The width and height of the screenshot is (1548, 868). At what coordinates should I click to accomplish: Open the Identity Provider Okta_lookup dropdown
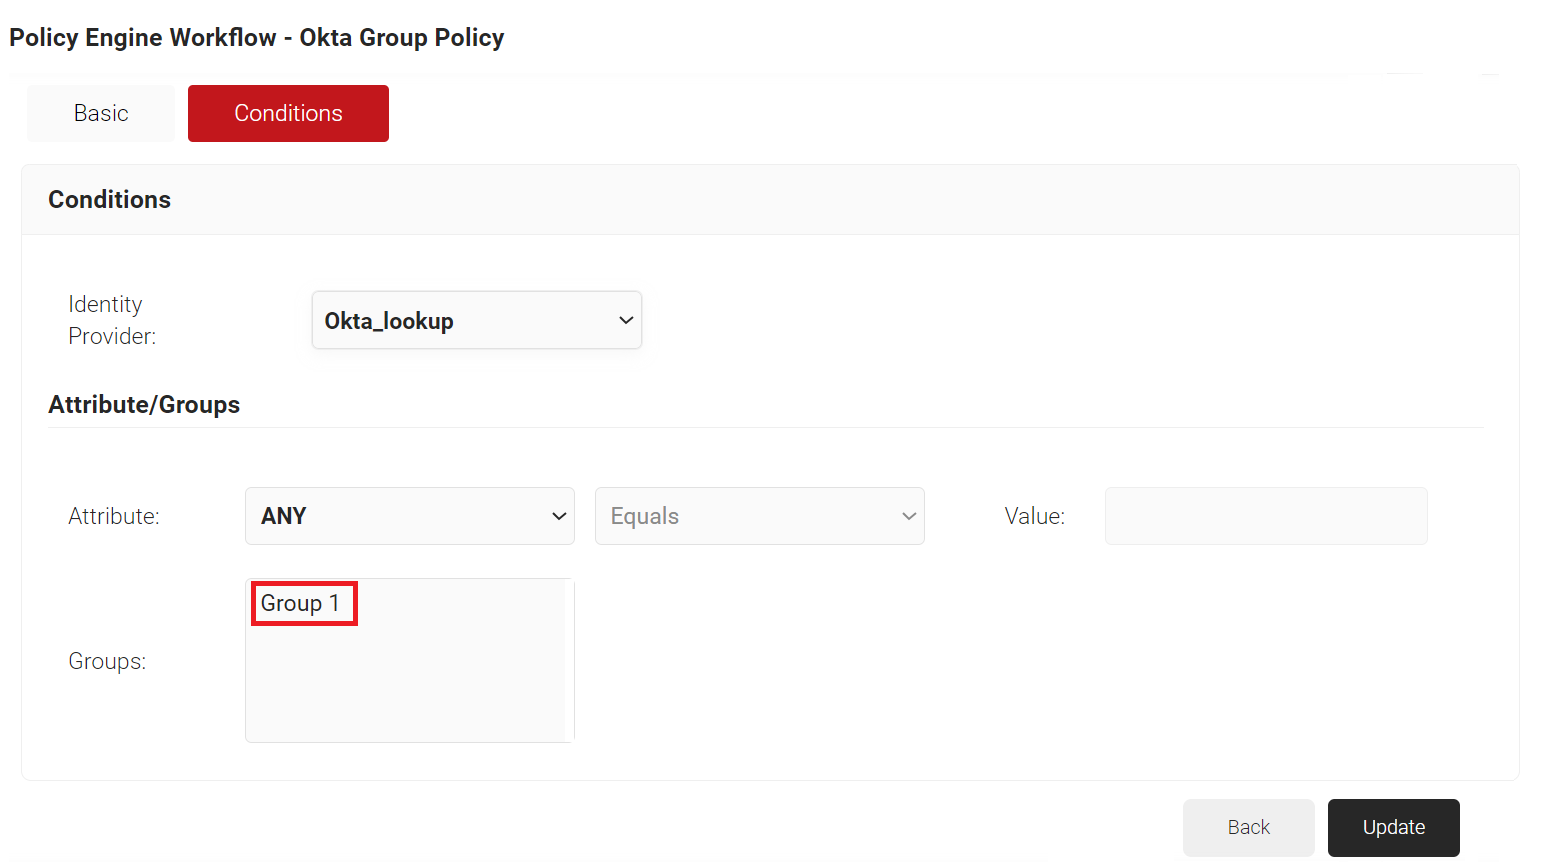coord(477,320)
